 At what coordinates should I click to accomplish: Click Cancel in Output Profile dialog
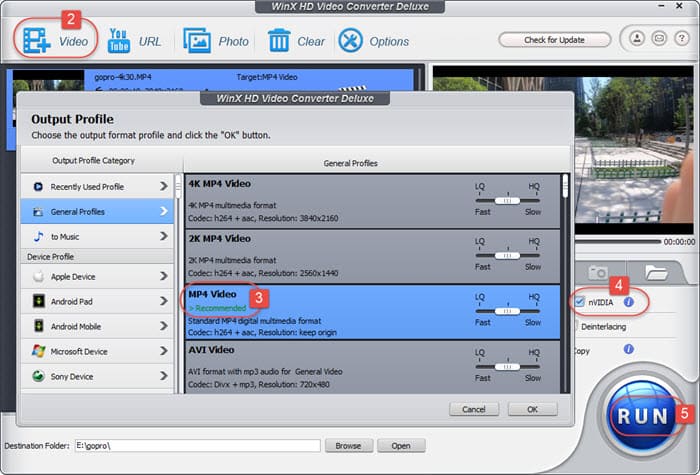click(474, 409)
